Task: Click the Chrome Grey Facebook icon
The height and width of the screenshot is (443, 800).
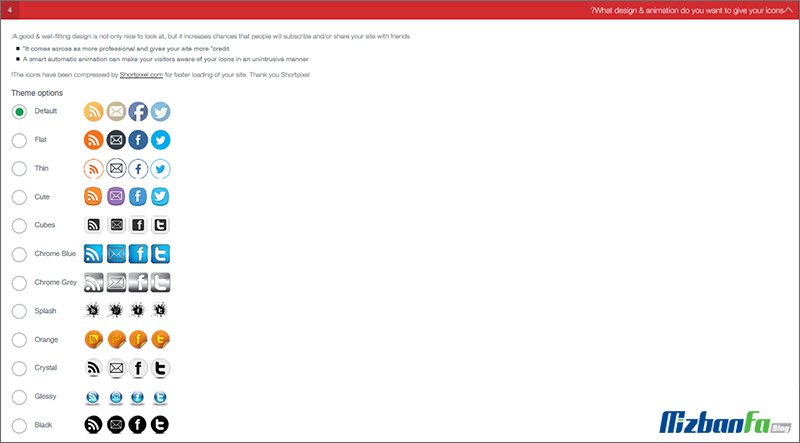Action: click(x=138, y=282)
